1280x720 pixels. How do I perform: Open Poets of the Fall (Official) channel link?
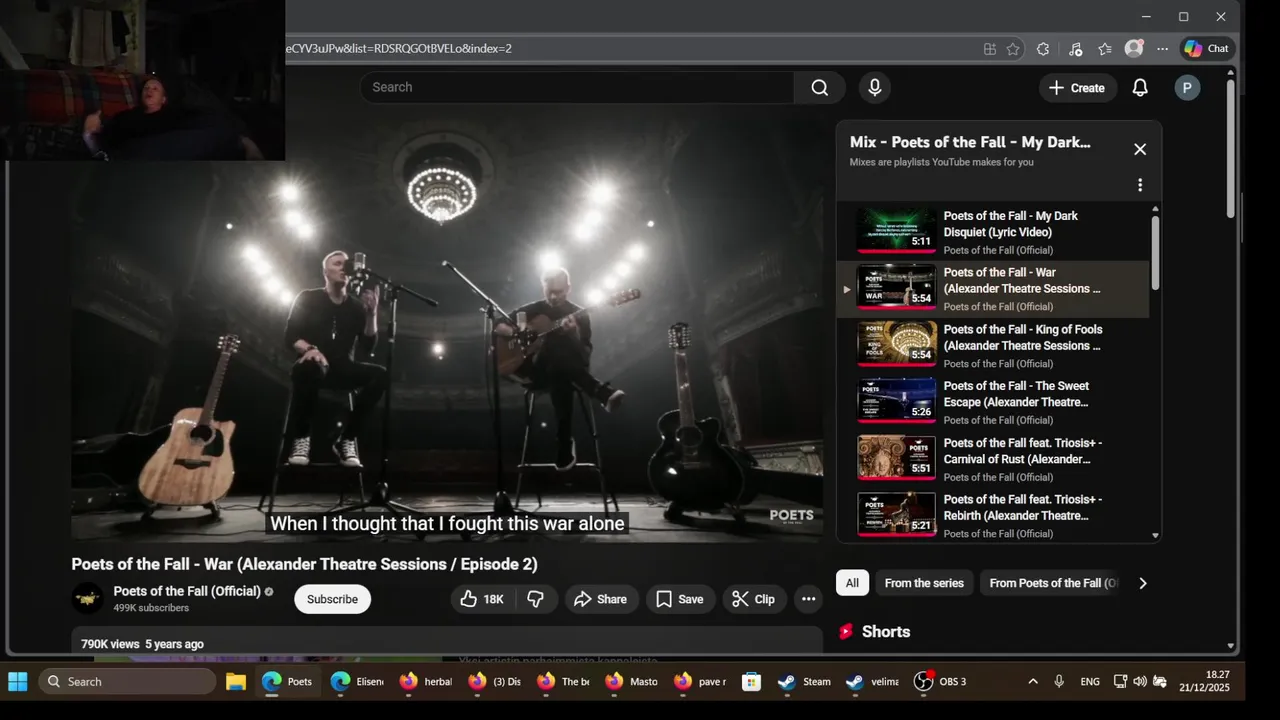click(187, 591)
